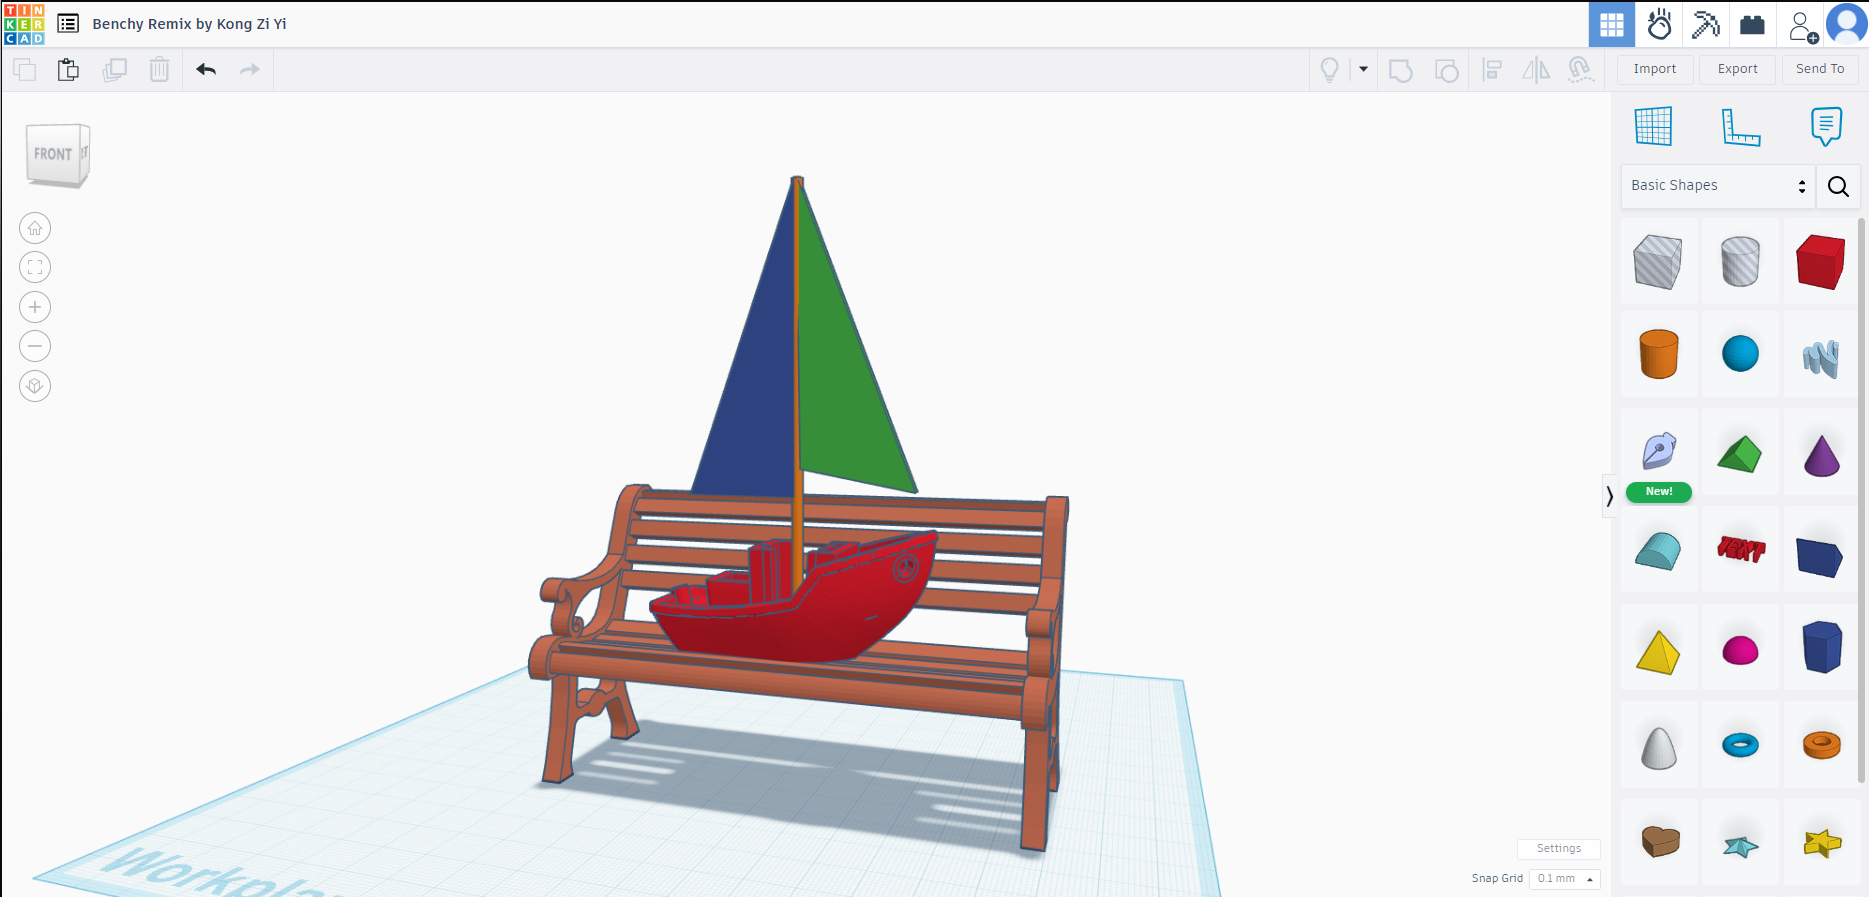Select the blue Sphere shape
Viewport: 1869px width, 897px height.
coord(1740,353)
